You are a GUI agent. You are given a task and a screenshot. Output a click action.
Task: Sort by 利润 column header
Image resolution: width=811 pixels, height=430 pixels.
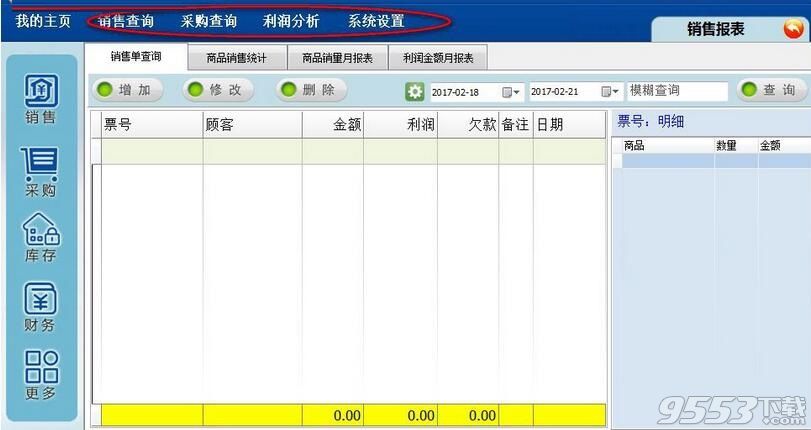point(400,125)
